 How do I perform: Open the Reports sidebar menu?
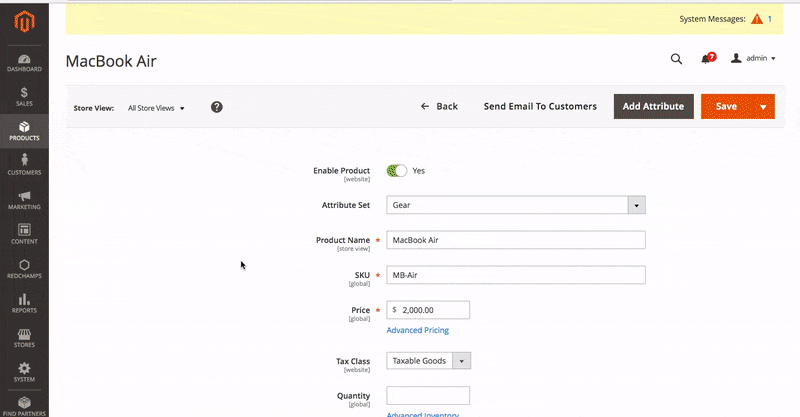click(x=24, y=303)
